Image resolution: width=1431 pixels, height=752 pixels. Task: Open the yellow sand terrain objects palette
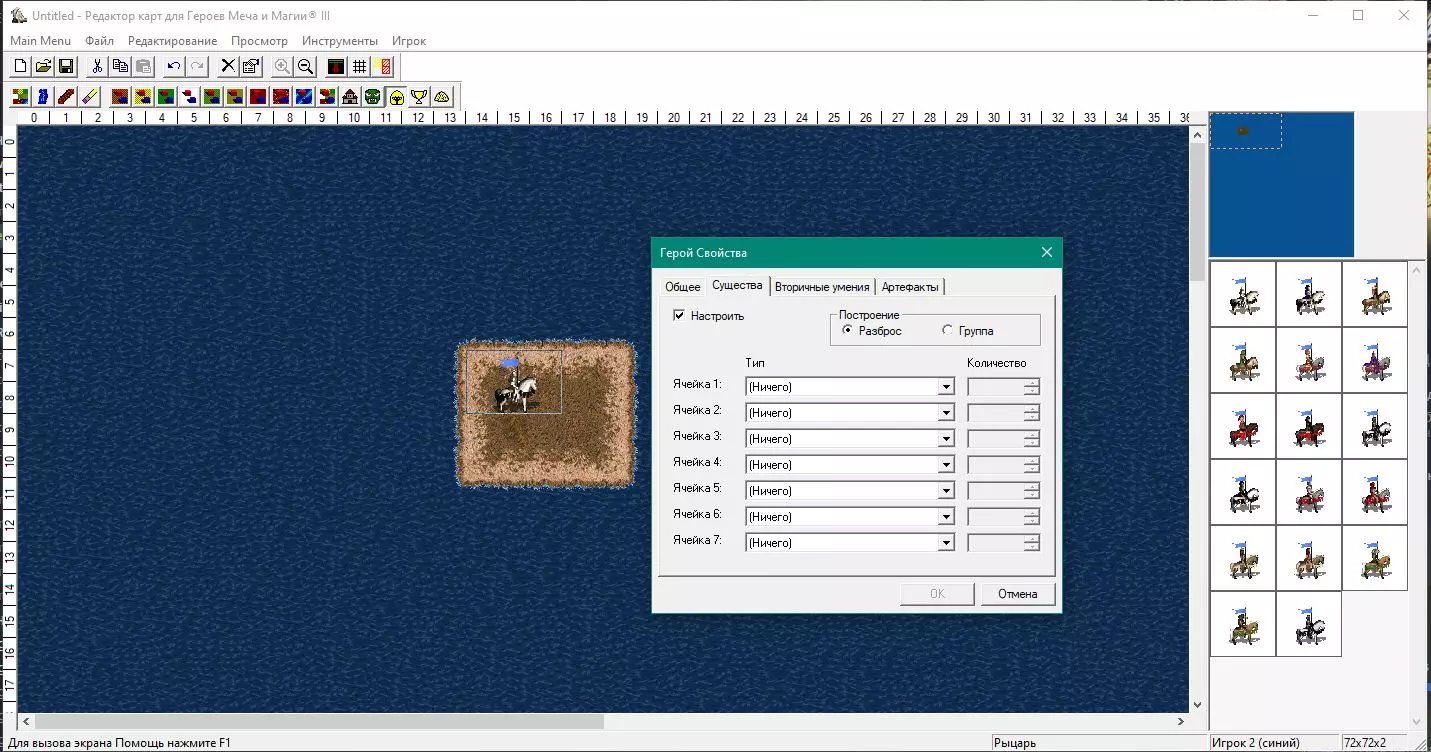[x=143, y=97]
